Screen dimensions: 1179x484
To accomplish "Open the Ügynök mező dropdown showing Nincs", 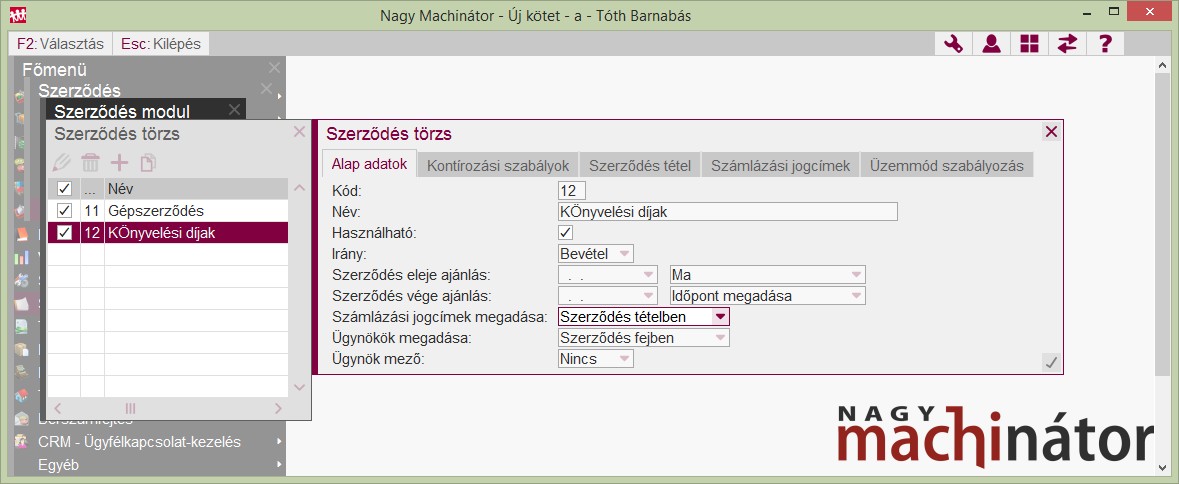I will (595, 359).
